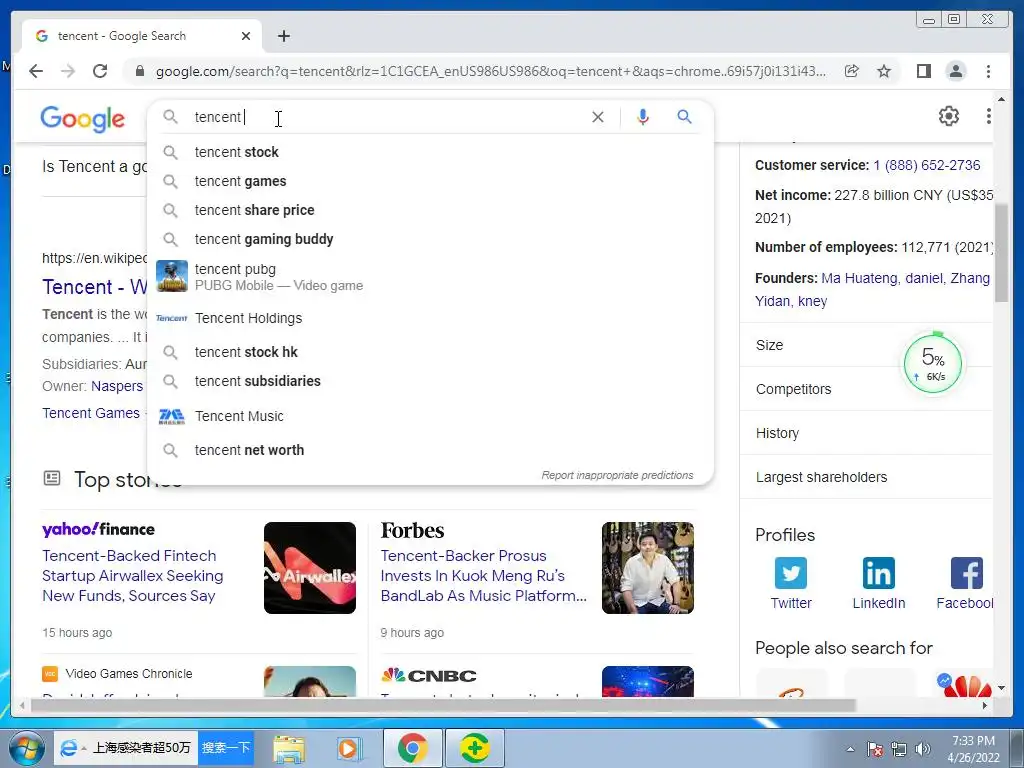Open the 'Tencent Games' sitelink
1024x768 pixels.
(91, 413)
